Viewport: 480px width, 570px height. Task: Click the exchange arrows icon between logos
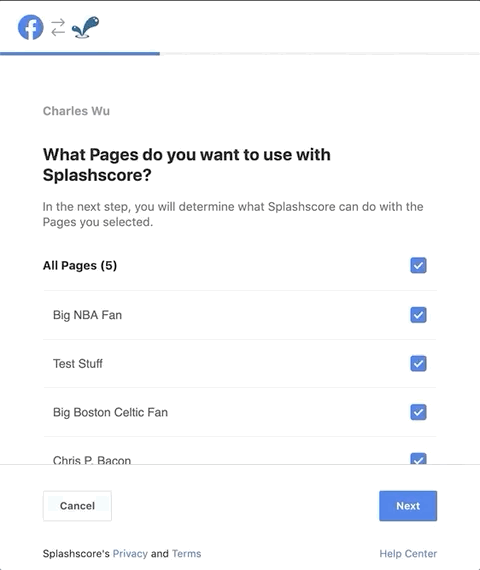point(58,27)
